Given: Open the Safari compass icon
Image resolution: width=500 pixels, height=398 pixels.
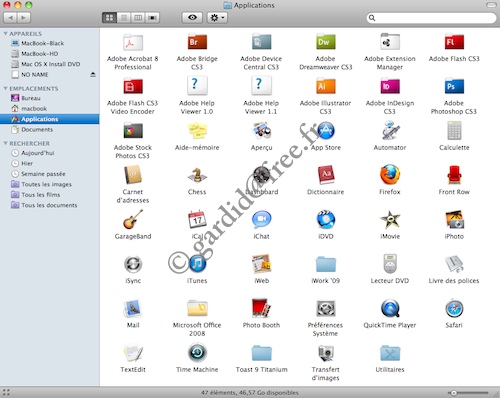Looking at the screenshot, I should [x=454, y=308].
